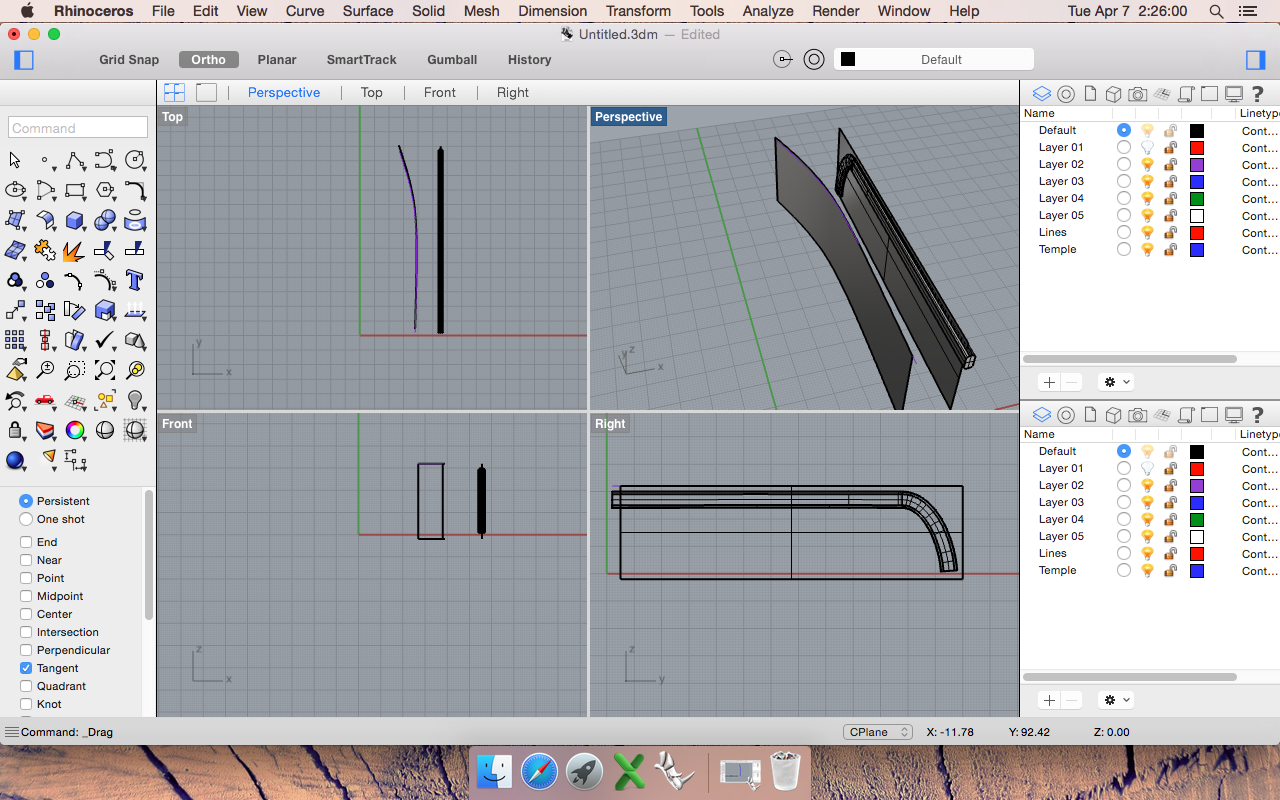Open the Sphere tool
1280x800 pixels.
[x=105, y=220]
